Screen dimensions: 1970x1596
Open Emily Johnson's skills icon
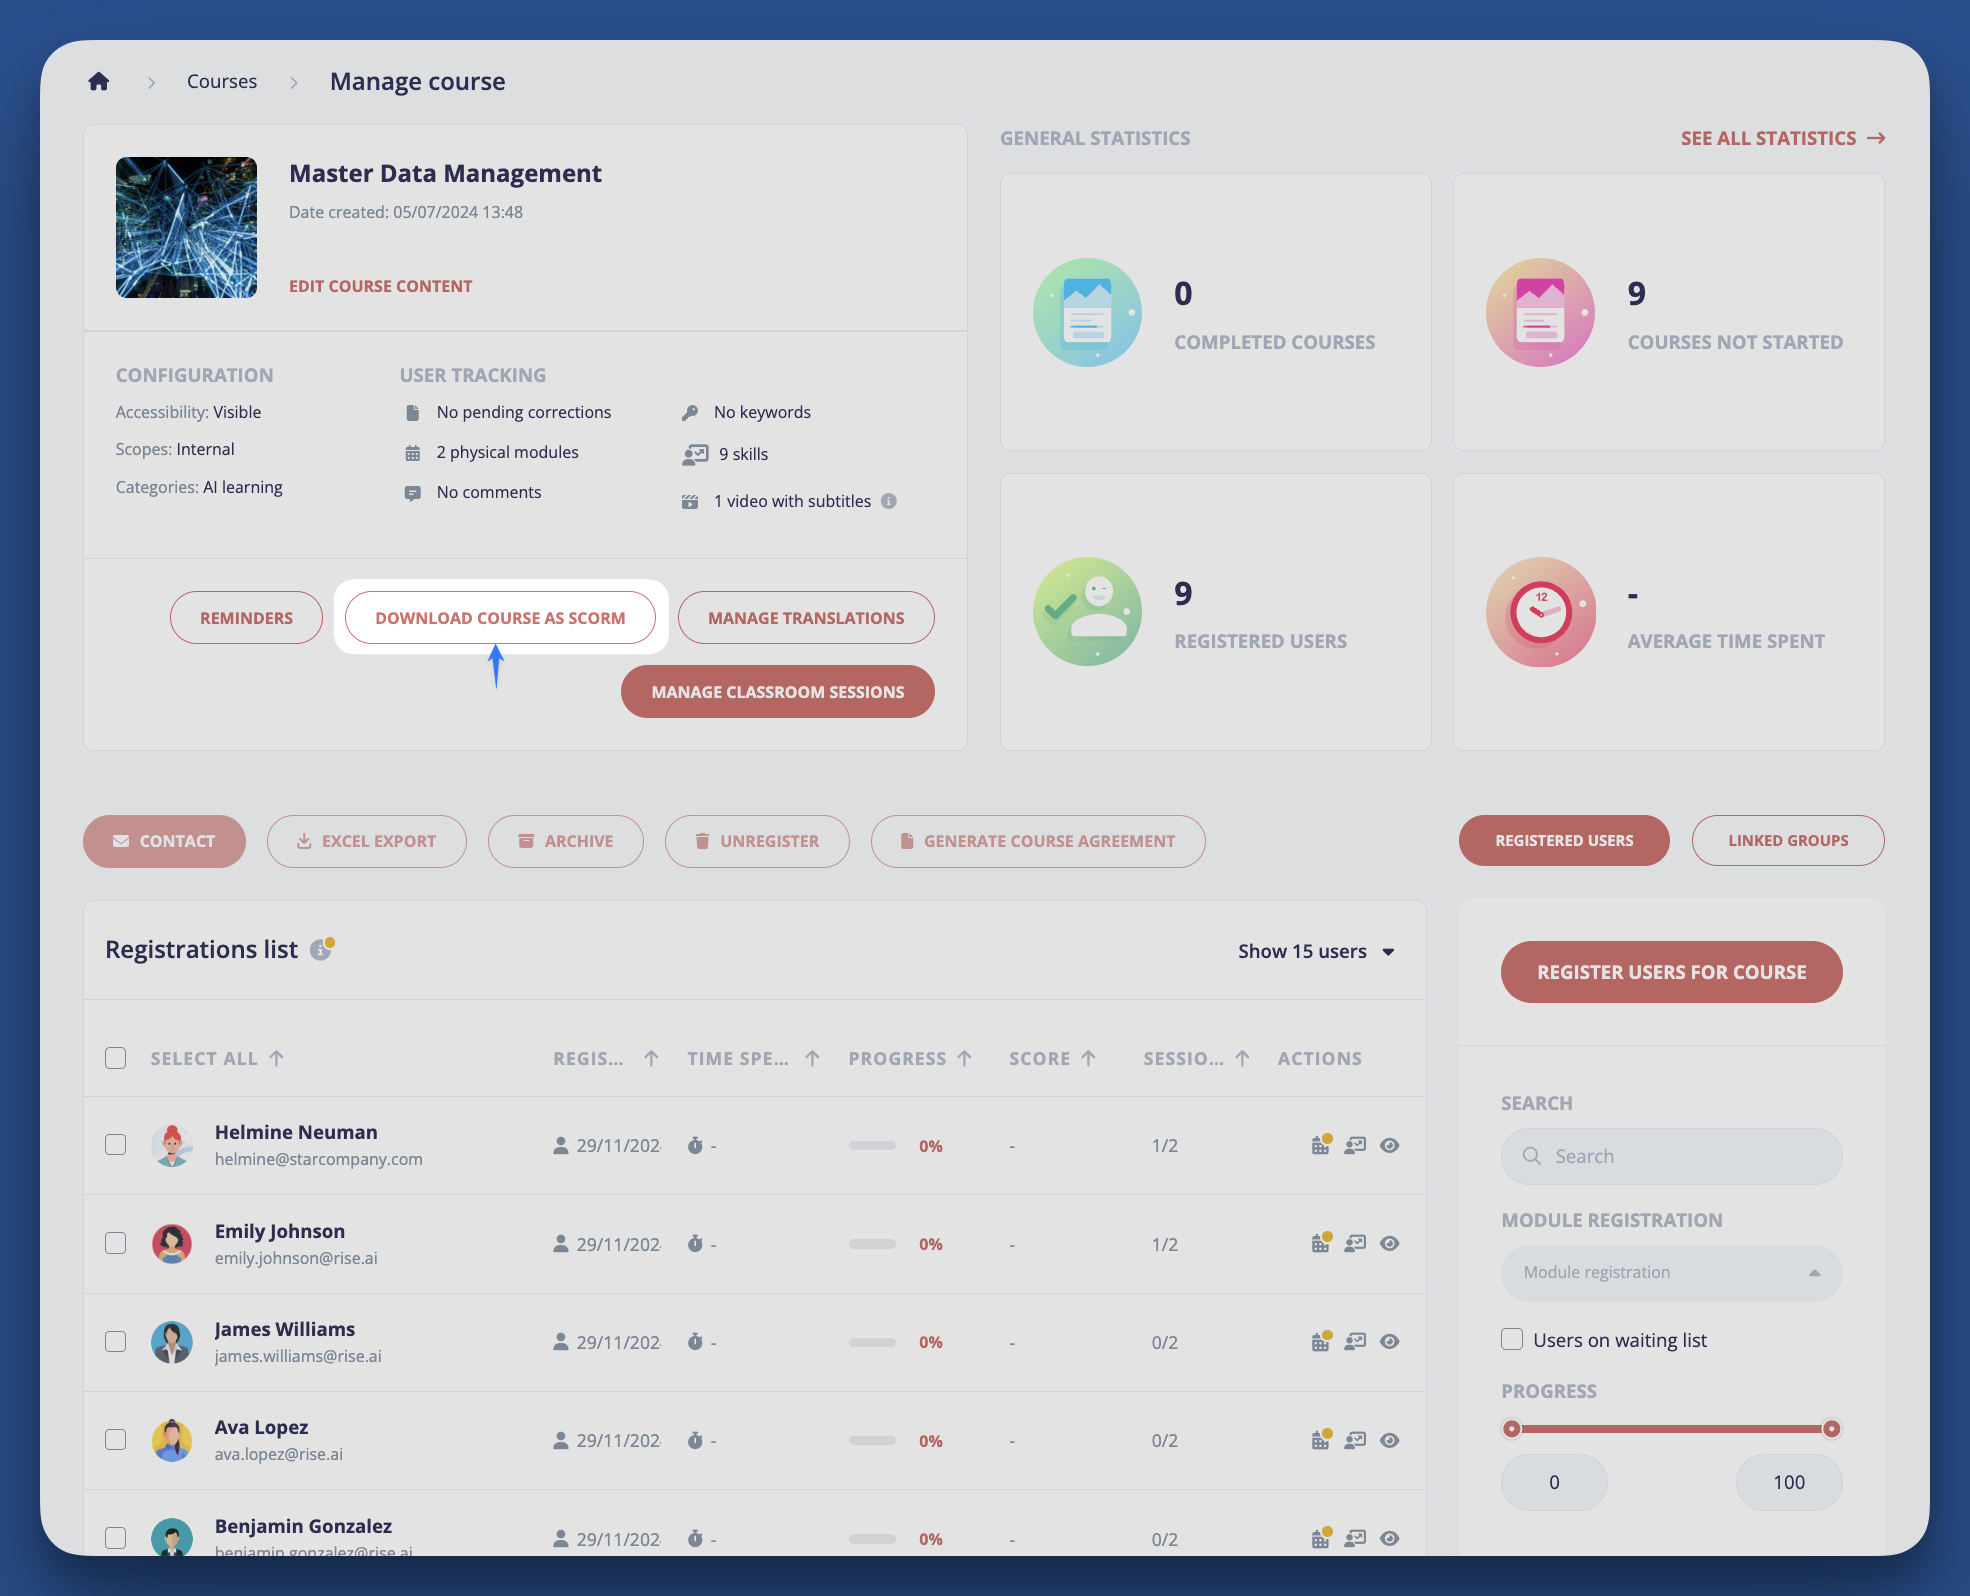tap(1355, 1243)
